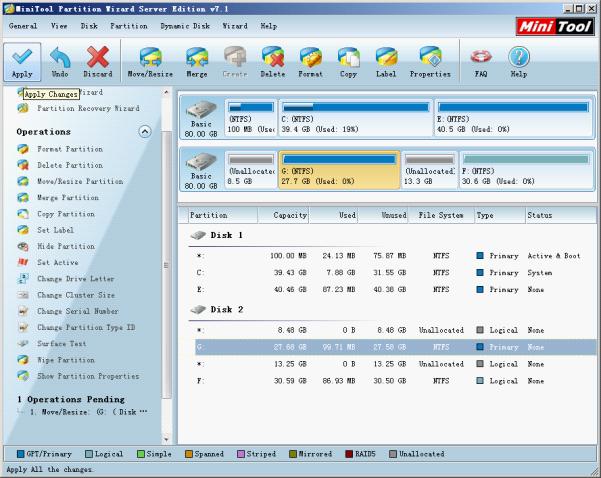Show Properties from the toolbar
This screenshot has height=478, width=601.
click(x=430, y=62)
